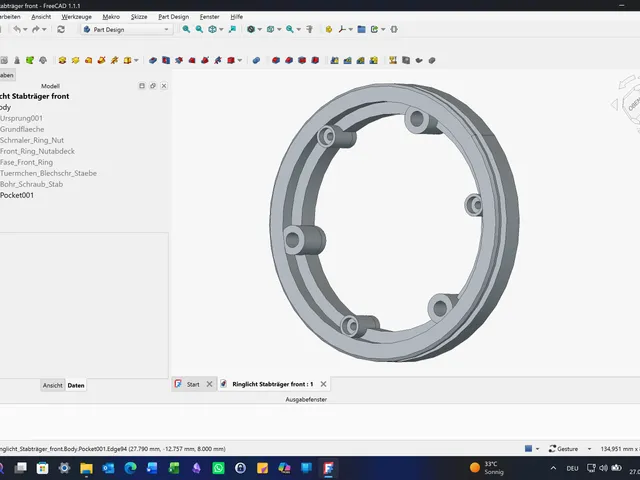Viewport: 640px width, 480px height.
Task: Open the Makro menu
Action: pos(111,17)
